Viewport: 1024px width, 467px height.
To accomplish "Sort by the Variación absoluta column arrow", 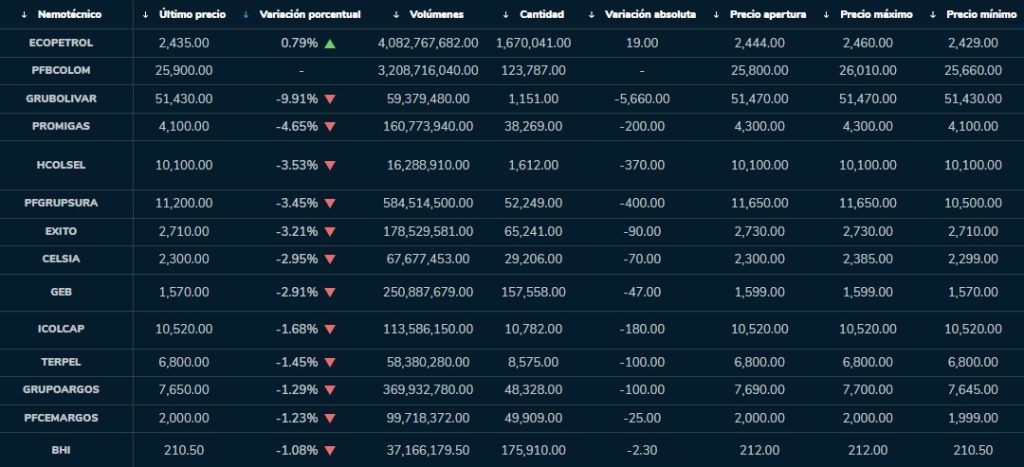I will (592, 14).
